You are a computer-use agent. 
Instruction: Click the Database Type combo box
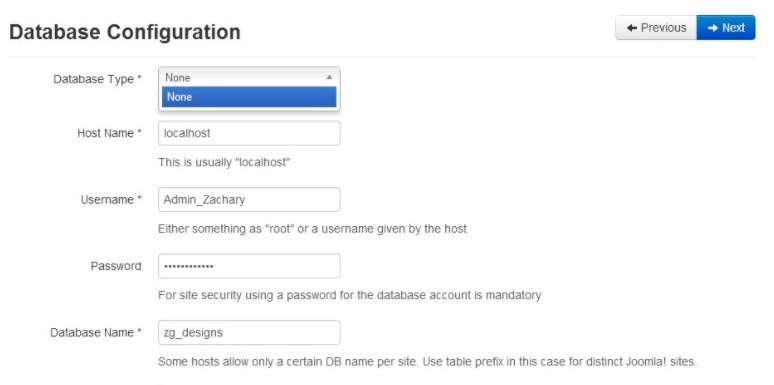point(249,77)
